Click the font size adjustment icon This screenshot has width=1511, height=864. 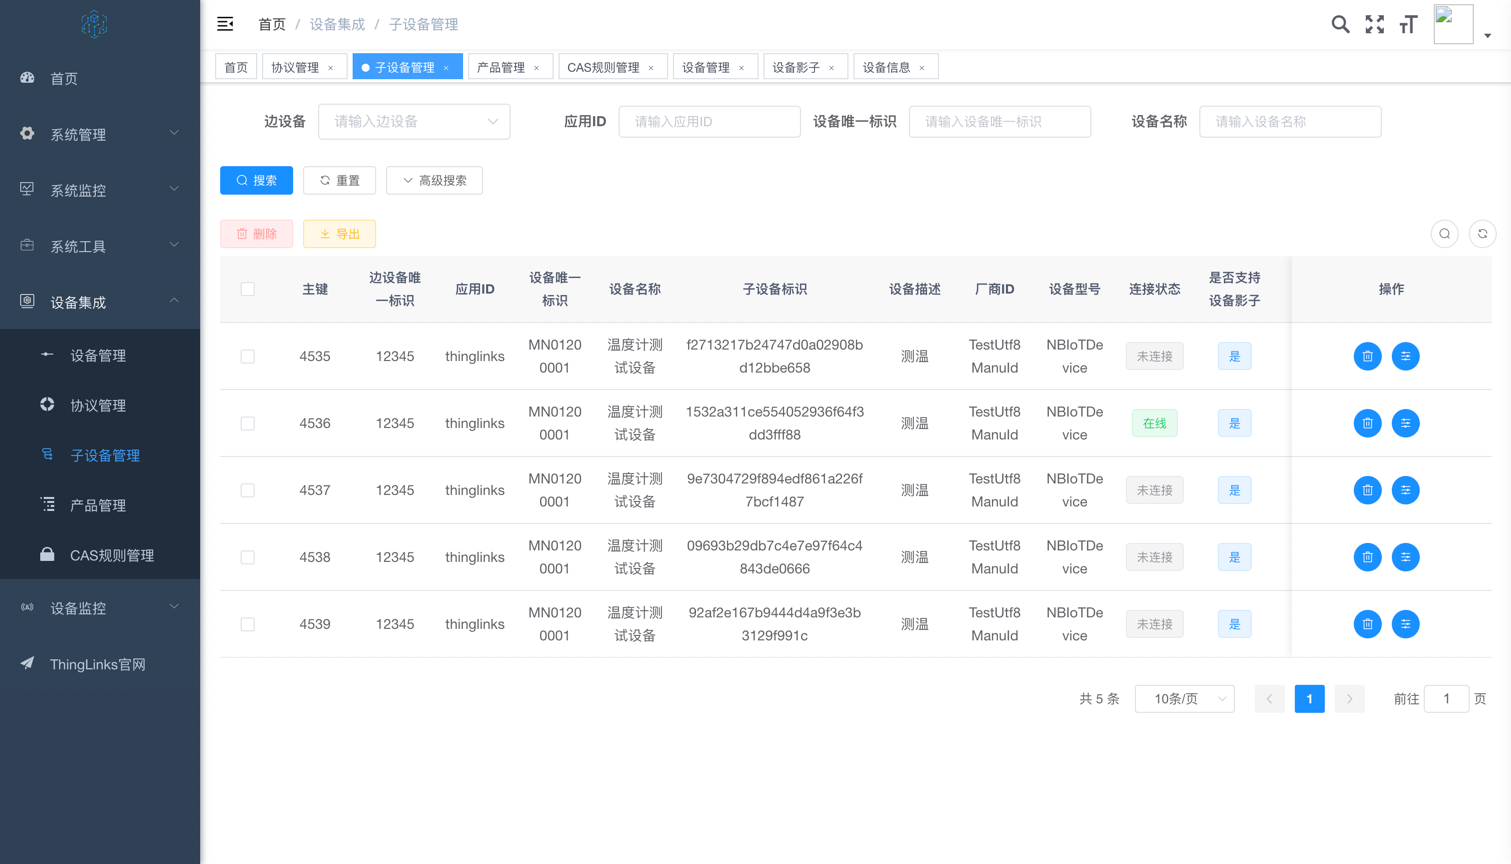1408,23
